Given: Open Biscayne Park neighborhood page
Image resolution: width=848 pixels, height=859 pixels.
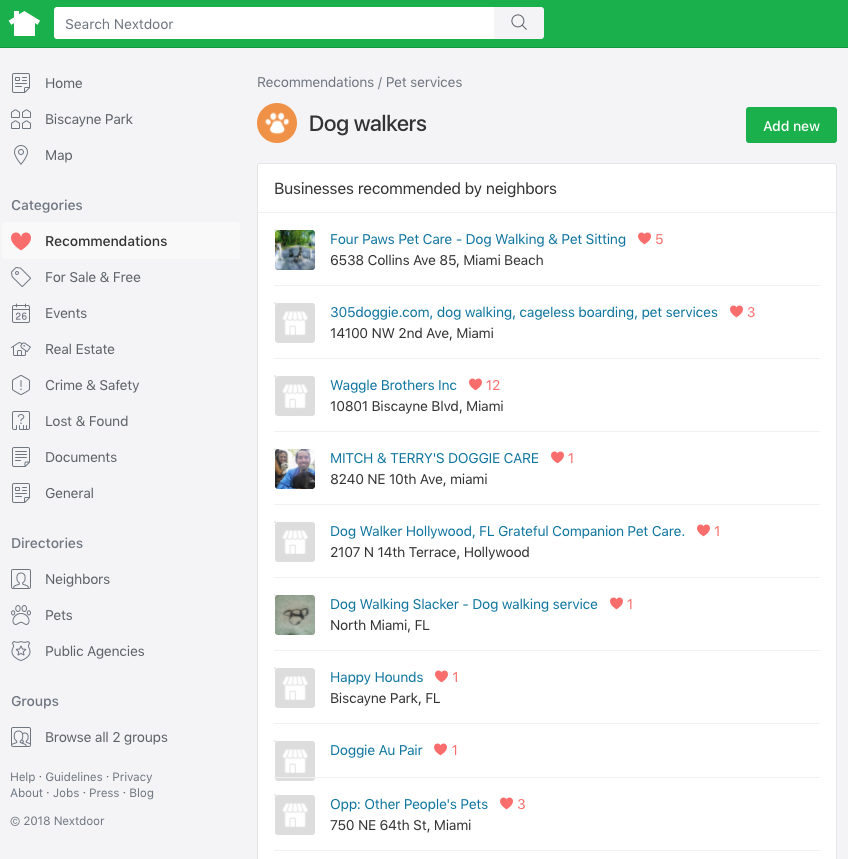Looking at the screenshot, I should (89, 119).
